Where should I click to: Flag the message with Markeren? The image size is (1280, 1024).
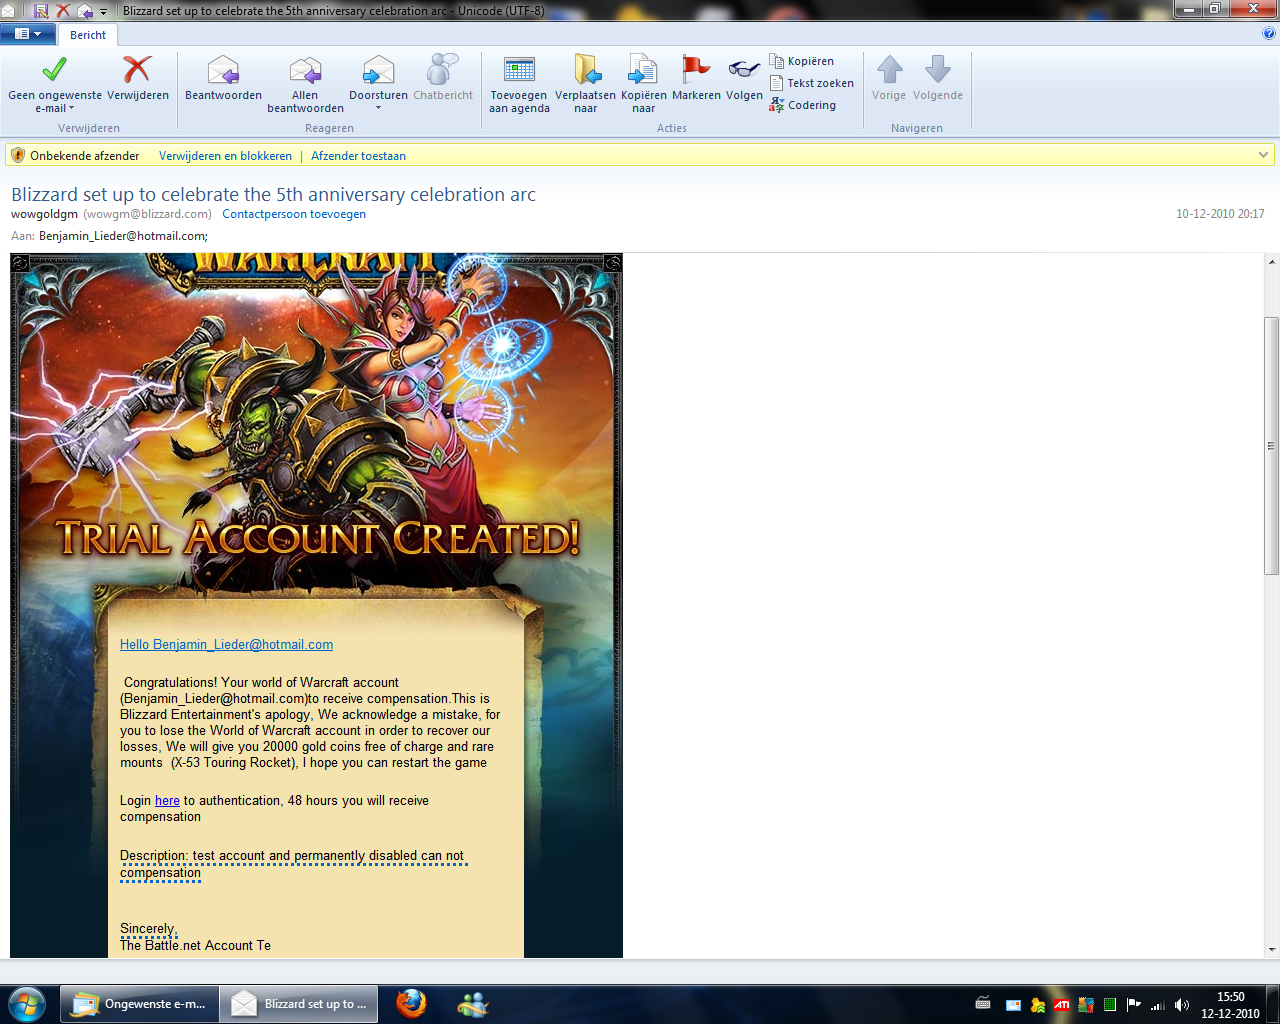click(x=696, y=78)
